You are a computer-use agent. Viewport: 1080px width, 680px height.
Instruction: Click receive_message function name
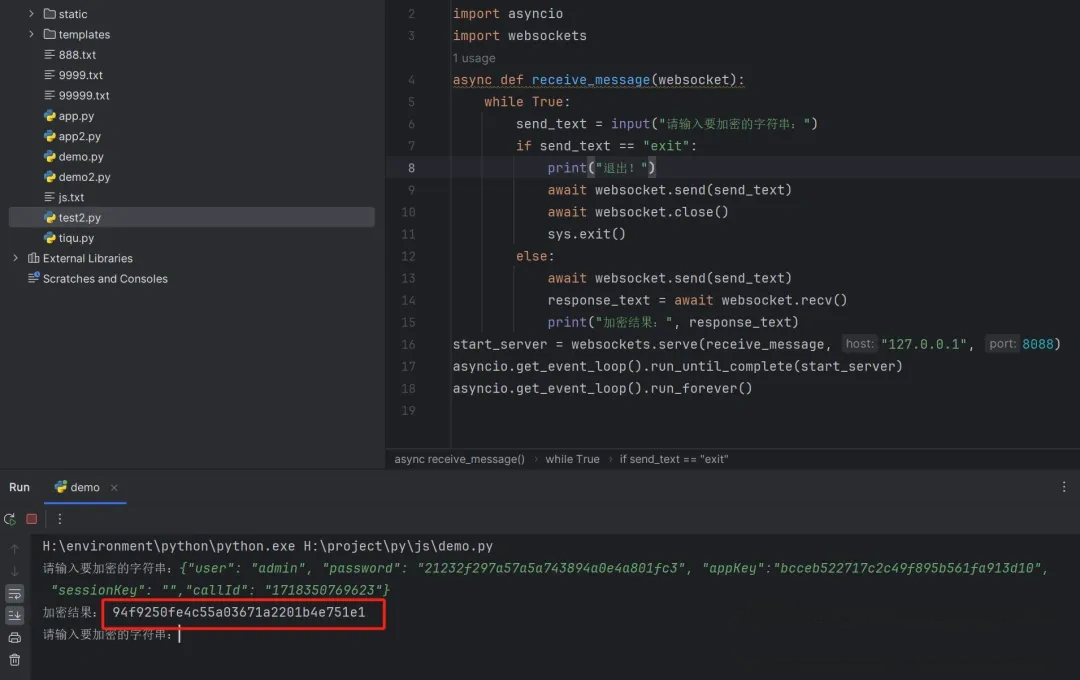tap(590, 80)
